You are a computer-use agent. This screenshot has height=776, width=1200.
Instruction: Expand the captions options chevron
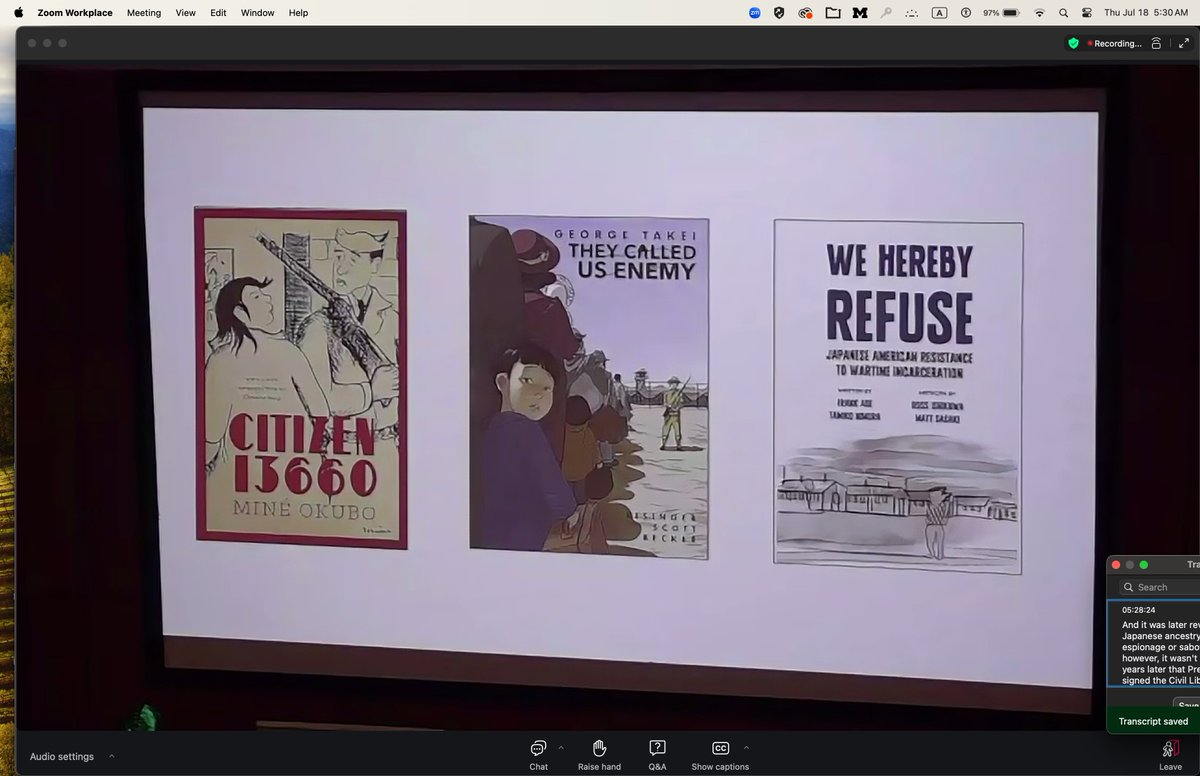746,747
